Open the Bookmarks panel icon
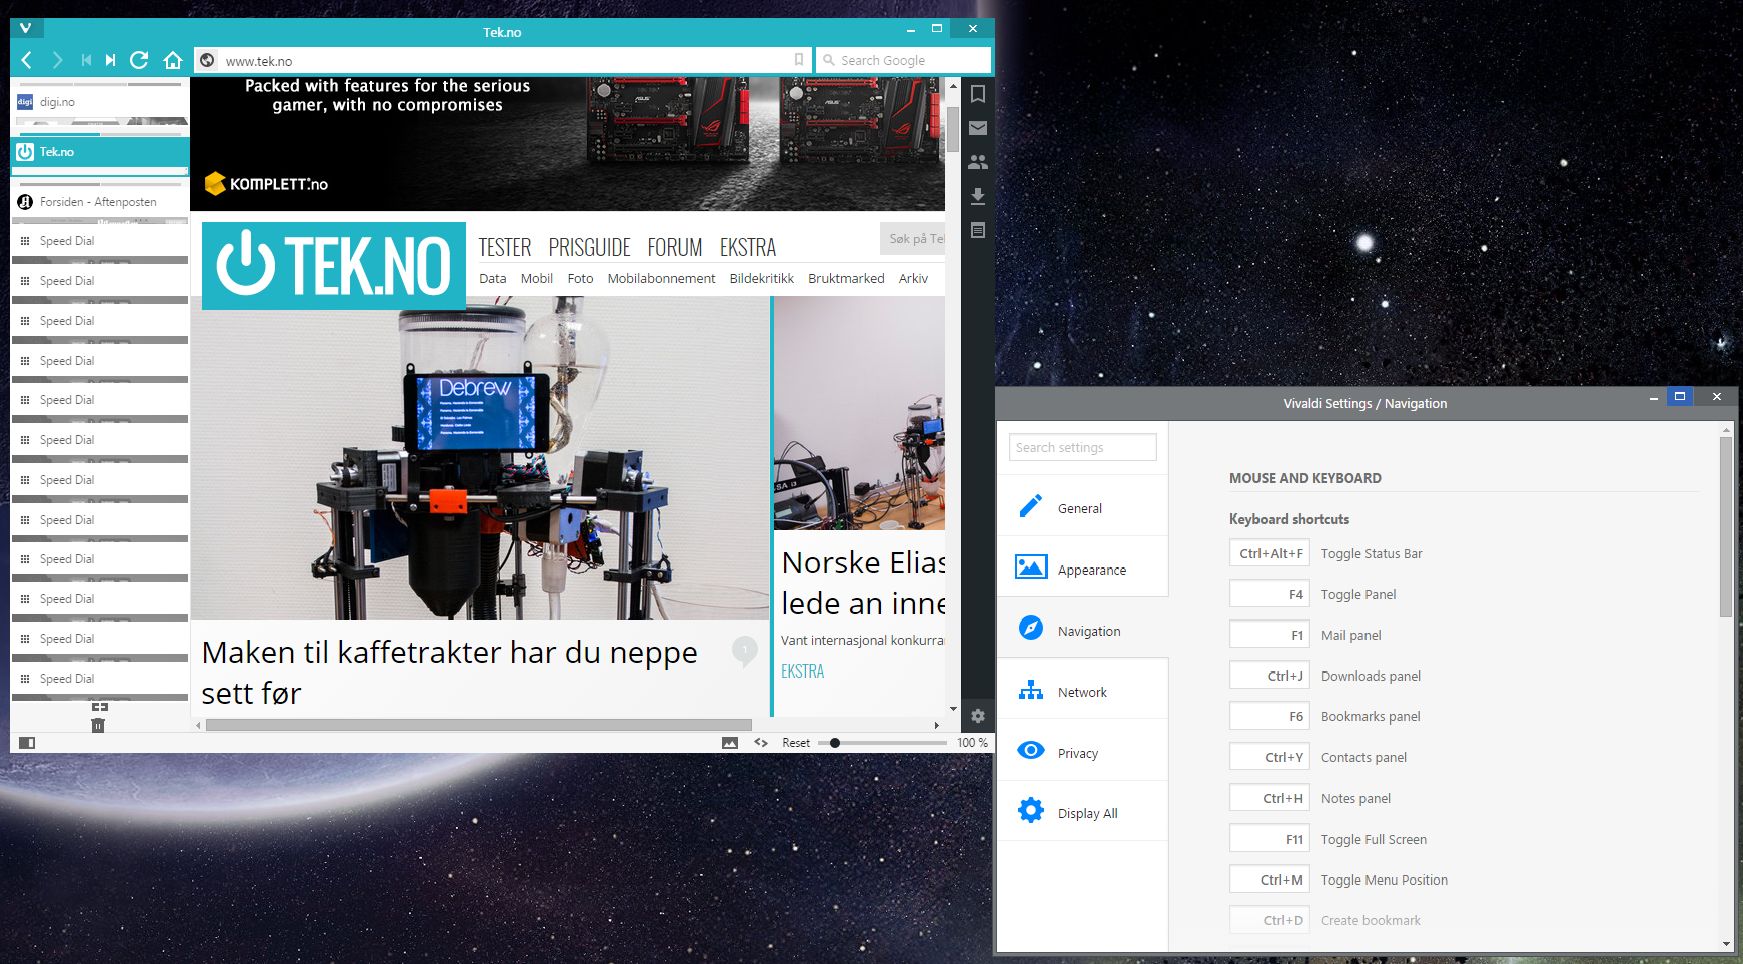 click(978, 94)
